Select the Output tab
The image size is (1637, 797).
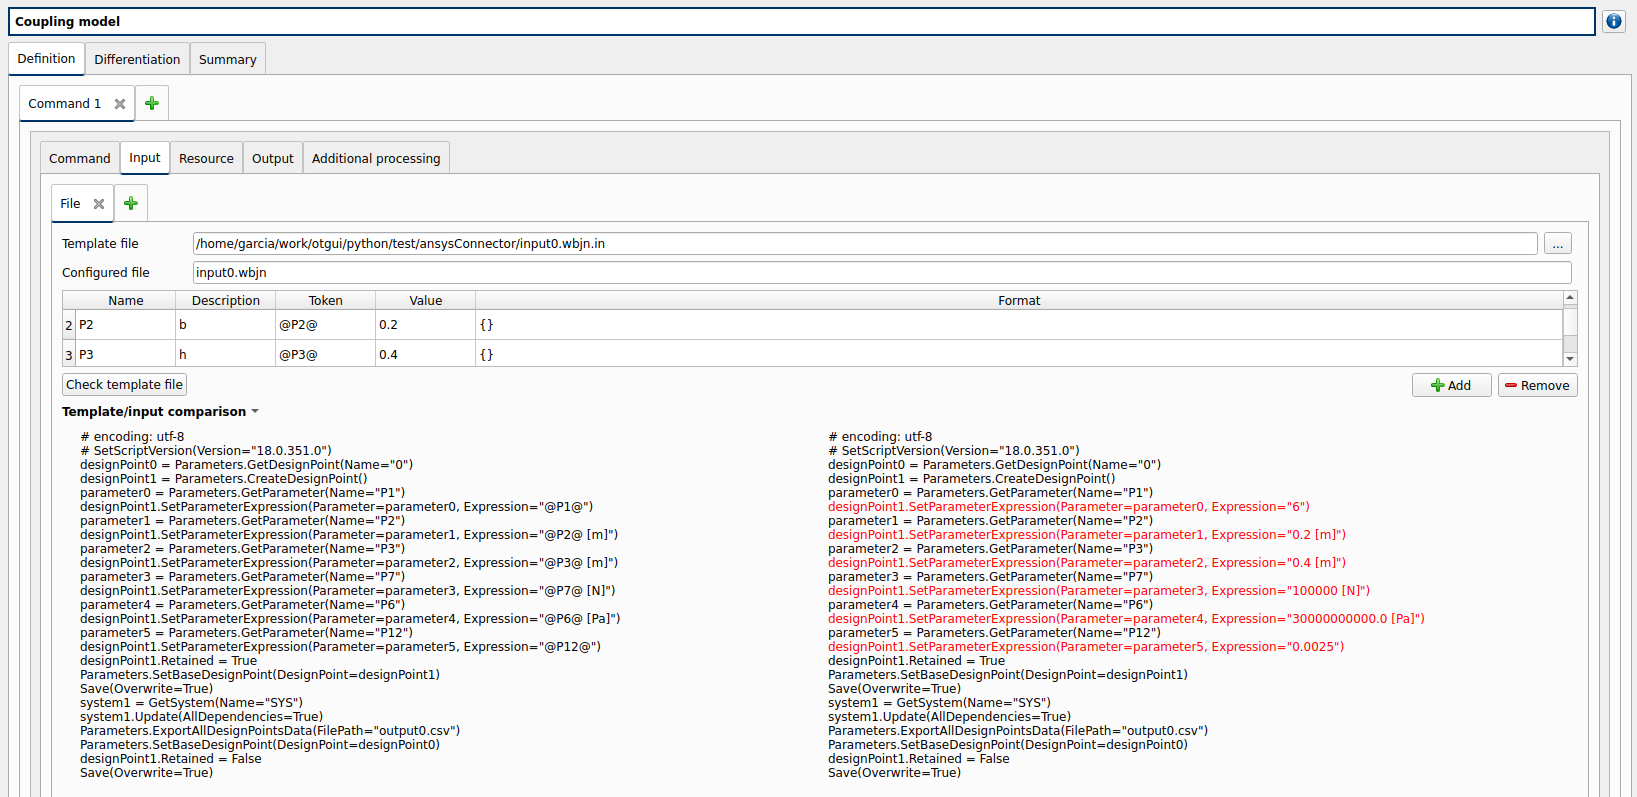272,158
